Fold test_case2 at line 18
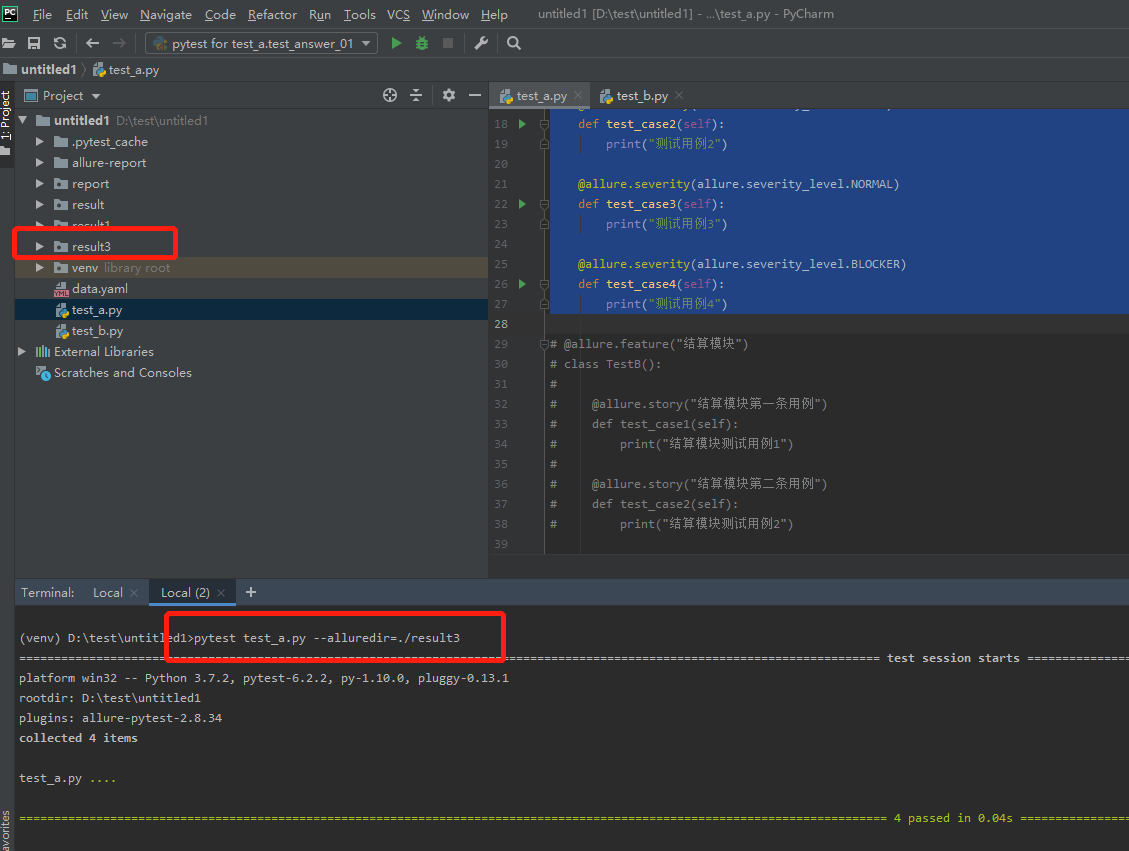The height and width of the screenshot is (851, 1129). [544, 124]
